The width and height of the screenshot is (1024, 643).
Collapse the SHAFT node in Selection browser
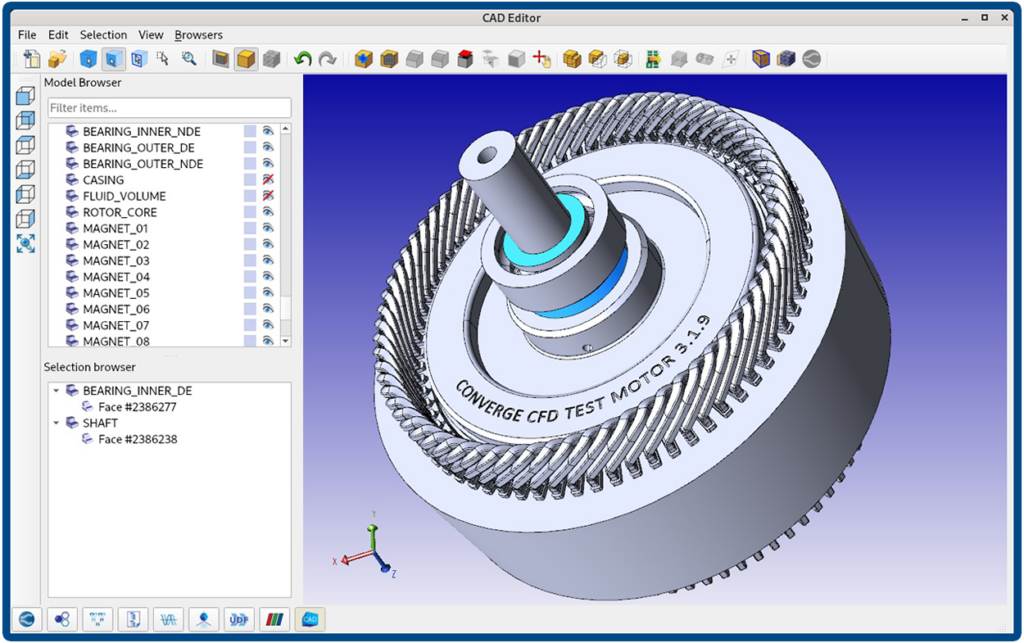(55, 423)
